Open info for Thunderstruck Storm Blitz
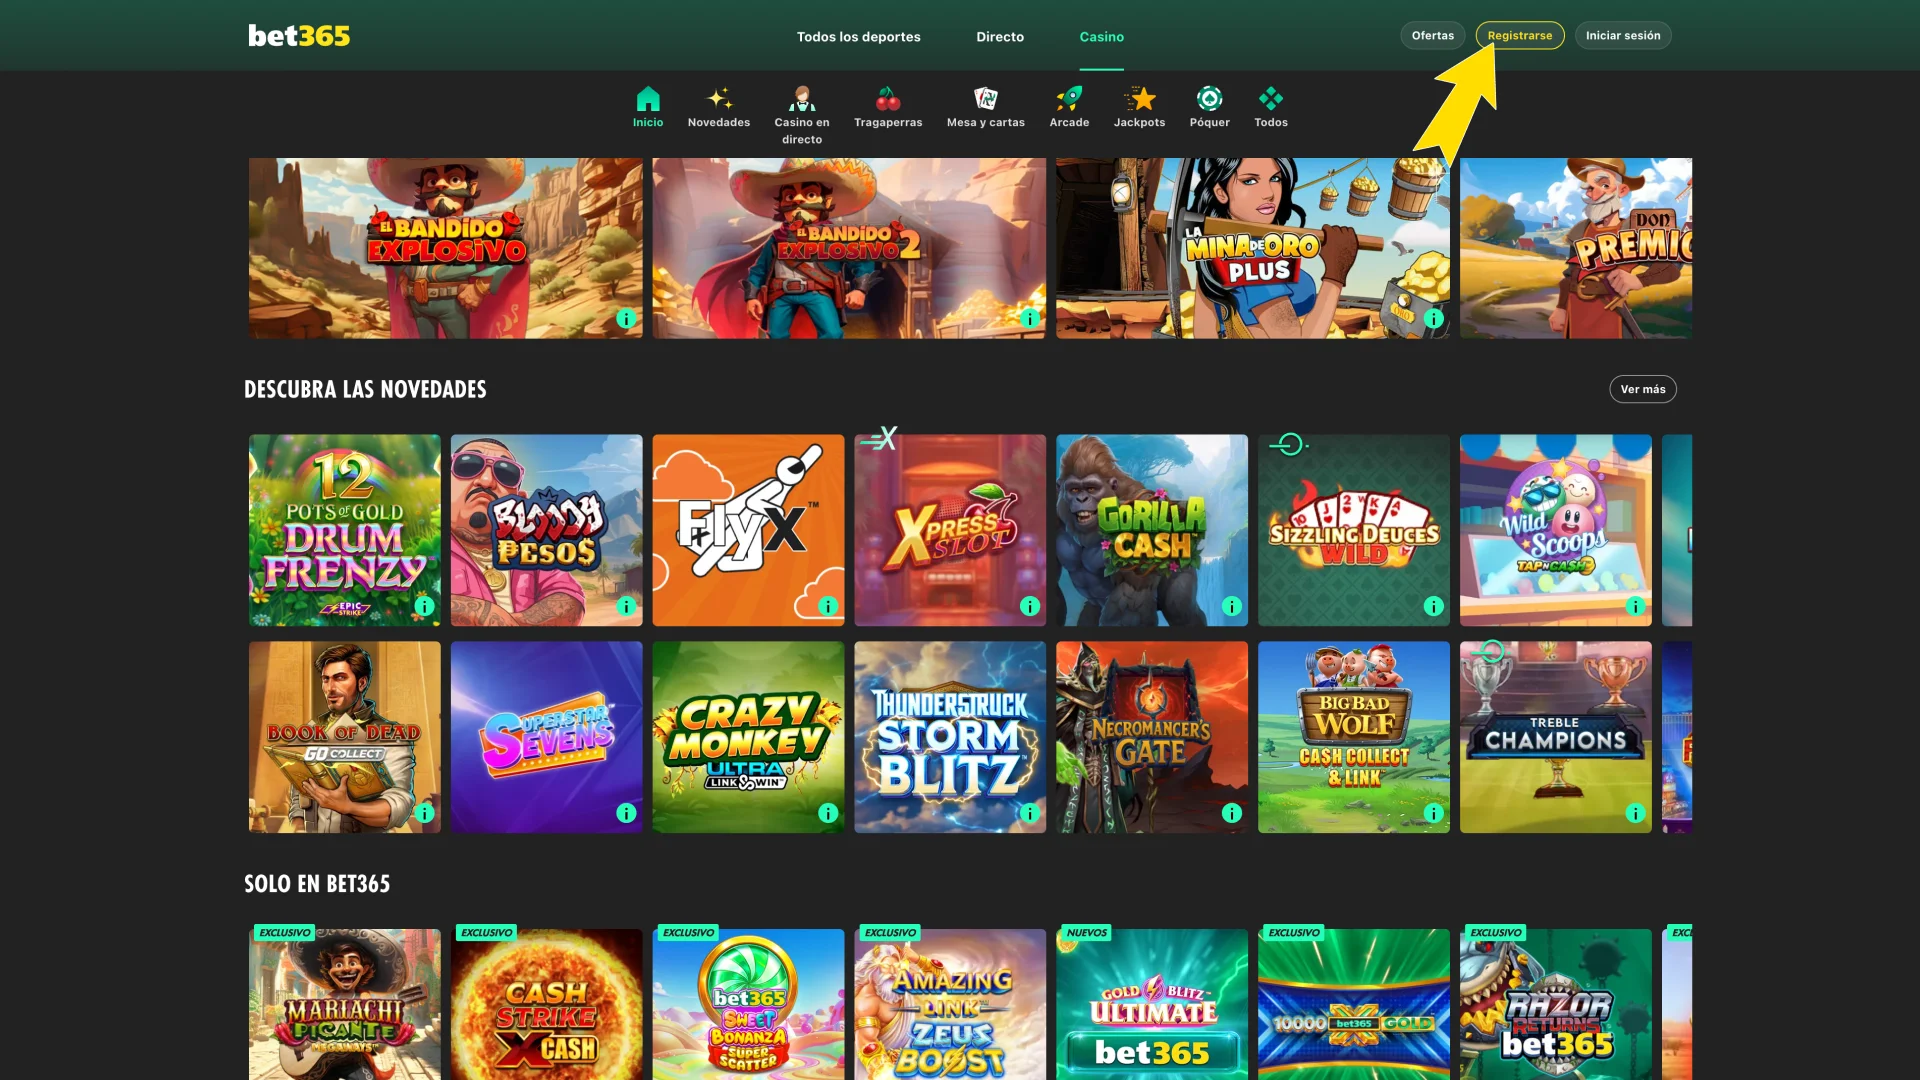 1029,813
